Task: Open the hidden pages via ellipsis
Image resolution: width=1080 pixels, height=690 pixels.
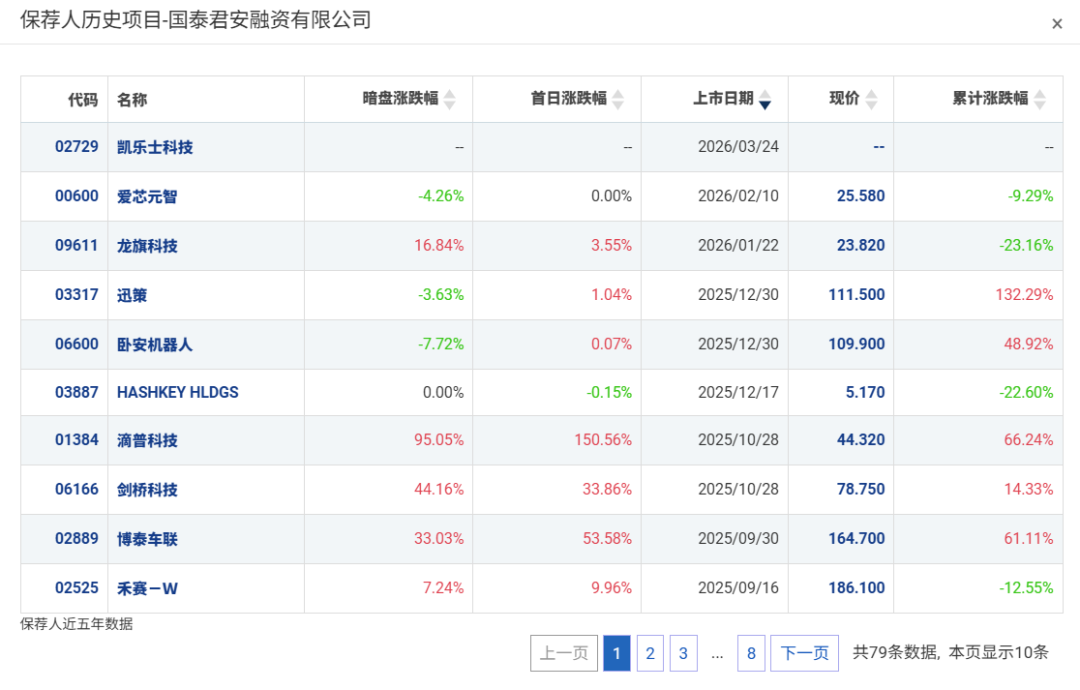Action: tap(717, 653)
